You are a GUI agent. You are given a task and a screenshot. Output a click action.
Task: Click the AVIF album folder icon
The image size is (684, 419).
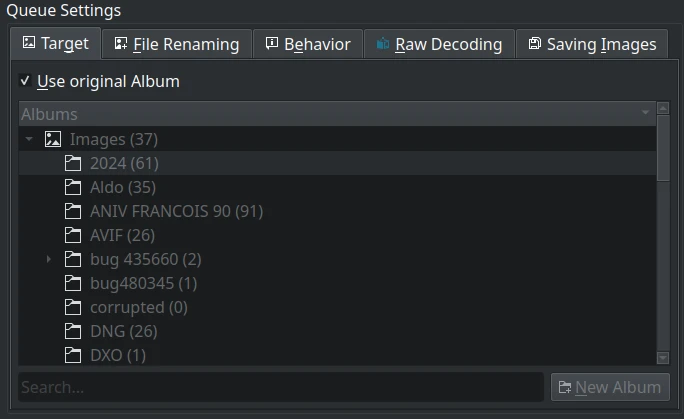click(72, 235)
